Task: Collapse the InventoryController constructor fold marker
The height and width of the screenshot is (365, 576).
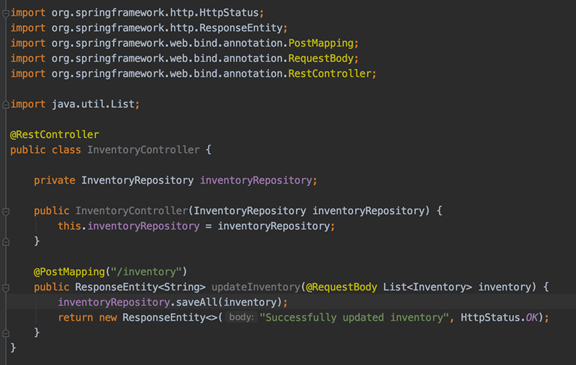Action: [x=6, y=212]
